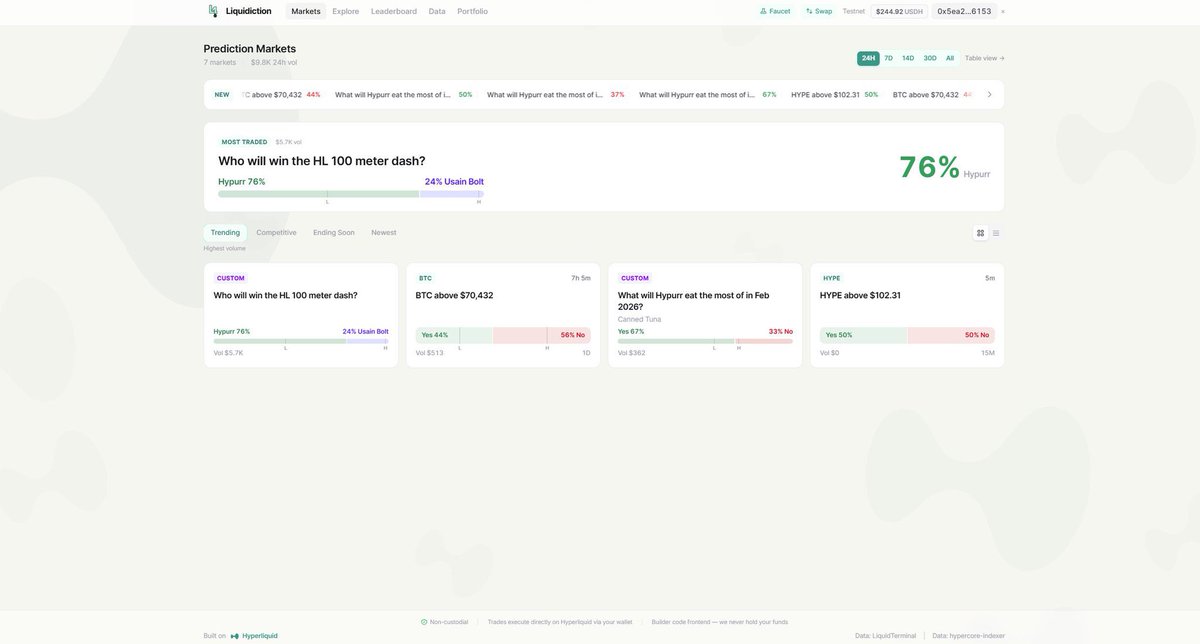
Task: Open the Swap button
Action: pyautogui.click(x=819, y=11)
